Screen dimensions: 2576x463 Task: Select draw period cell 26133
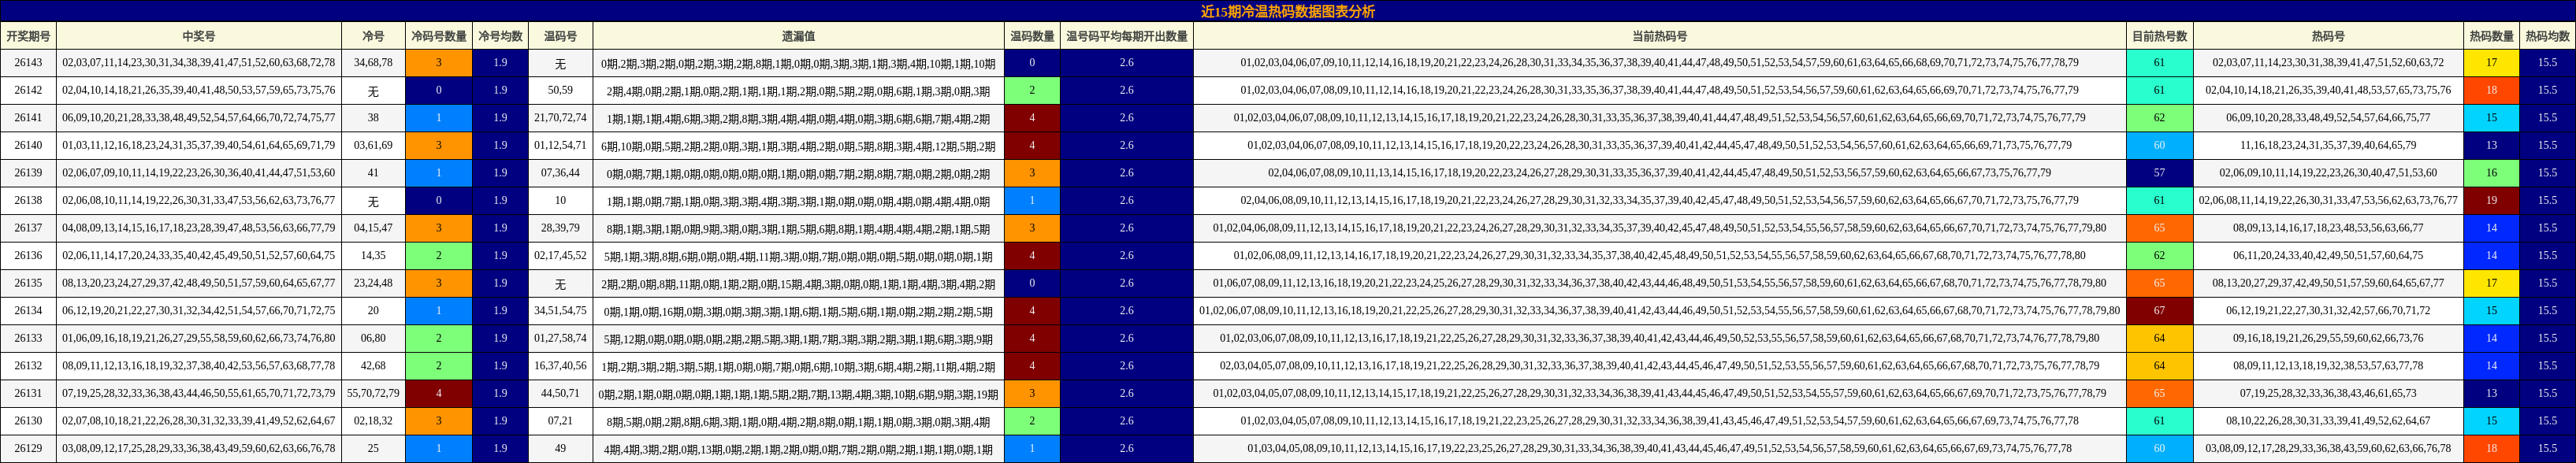tap(28, 338)
